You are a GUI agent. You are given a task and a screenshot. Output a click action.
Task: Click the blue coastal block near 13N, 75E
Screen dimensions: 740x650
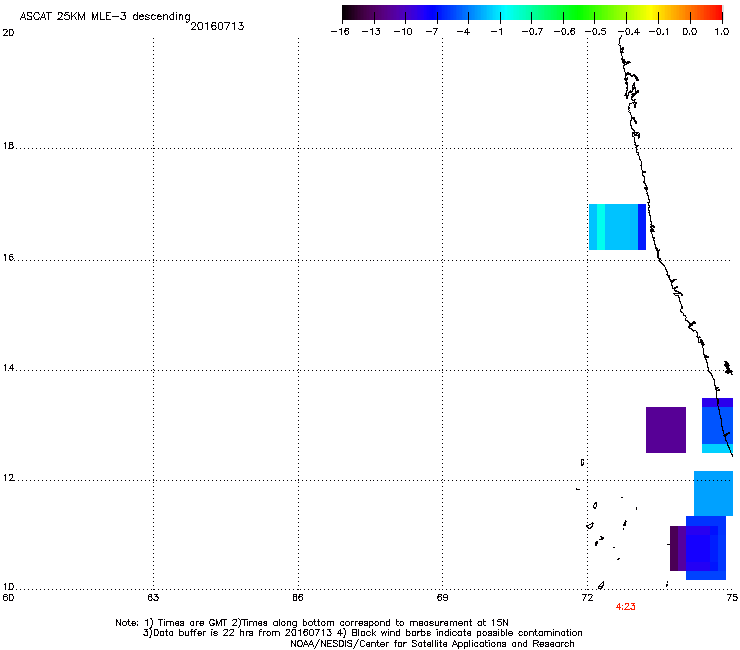[717, 425]
